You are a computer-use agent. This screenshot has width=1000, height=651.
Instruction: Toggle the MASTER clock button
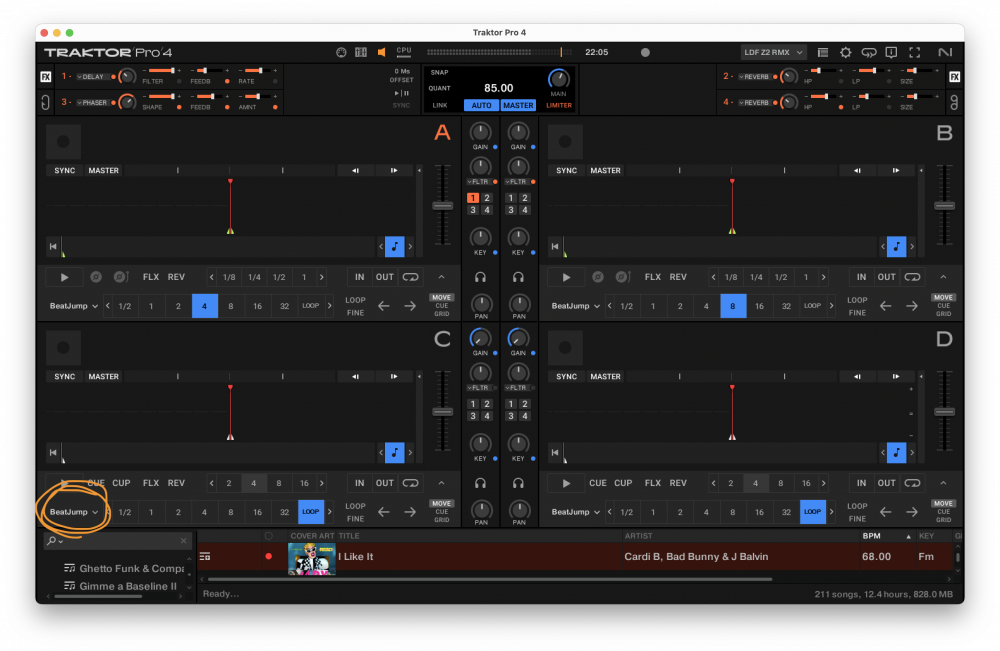[518, 105]
